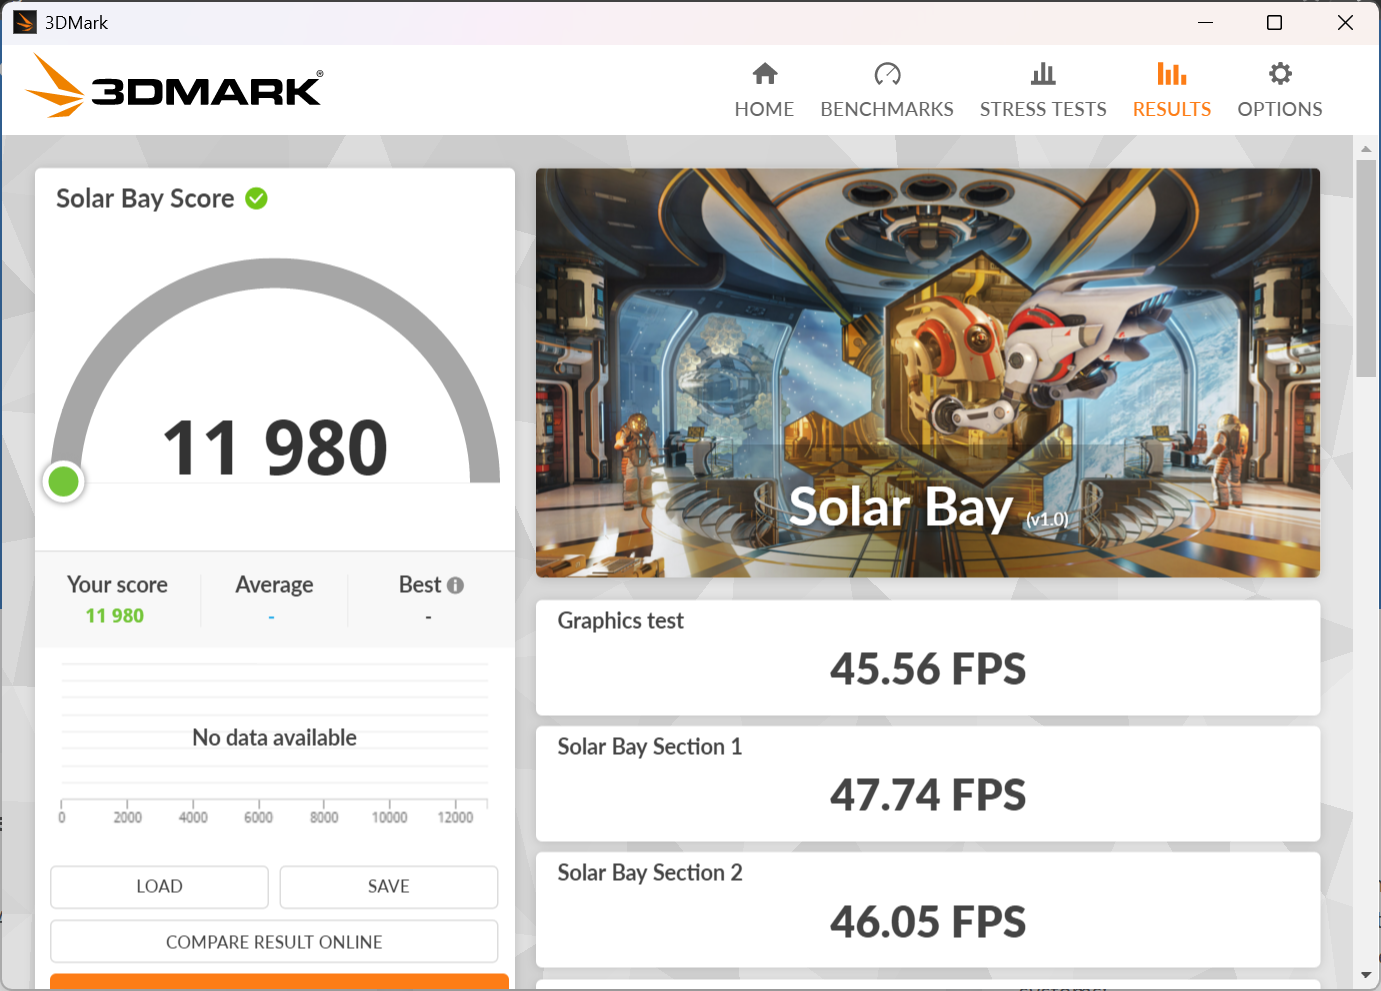The image size is (1381, 991).
Task: Click the Graphics test 45.56 FPS panel
Action: [x=928, y=658]
